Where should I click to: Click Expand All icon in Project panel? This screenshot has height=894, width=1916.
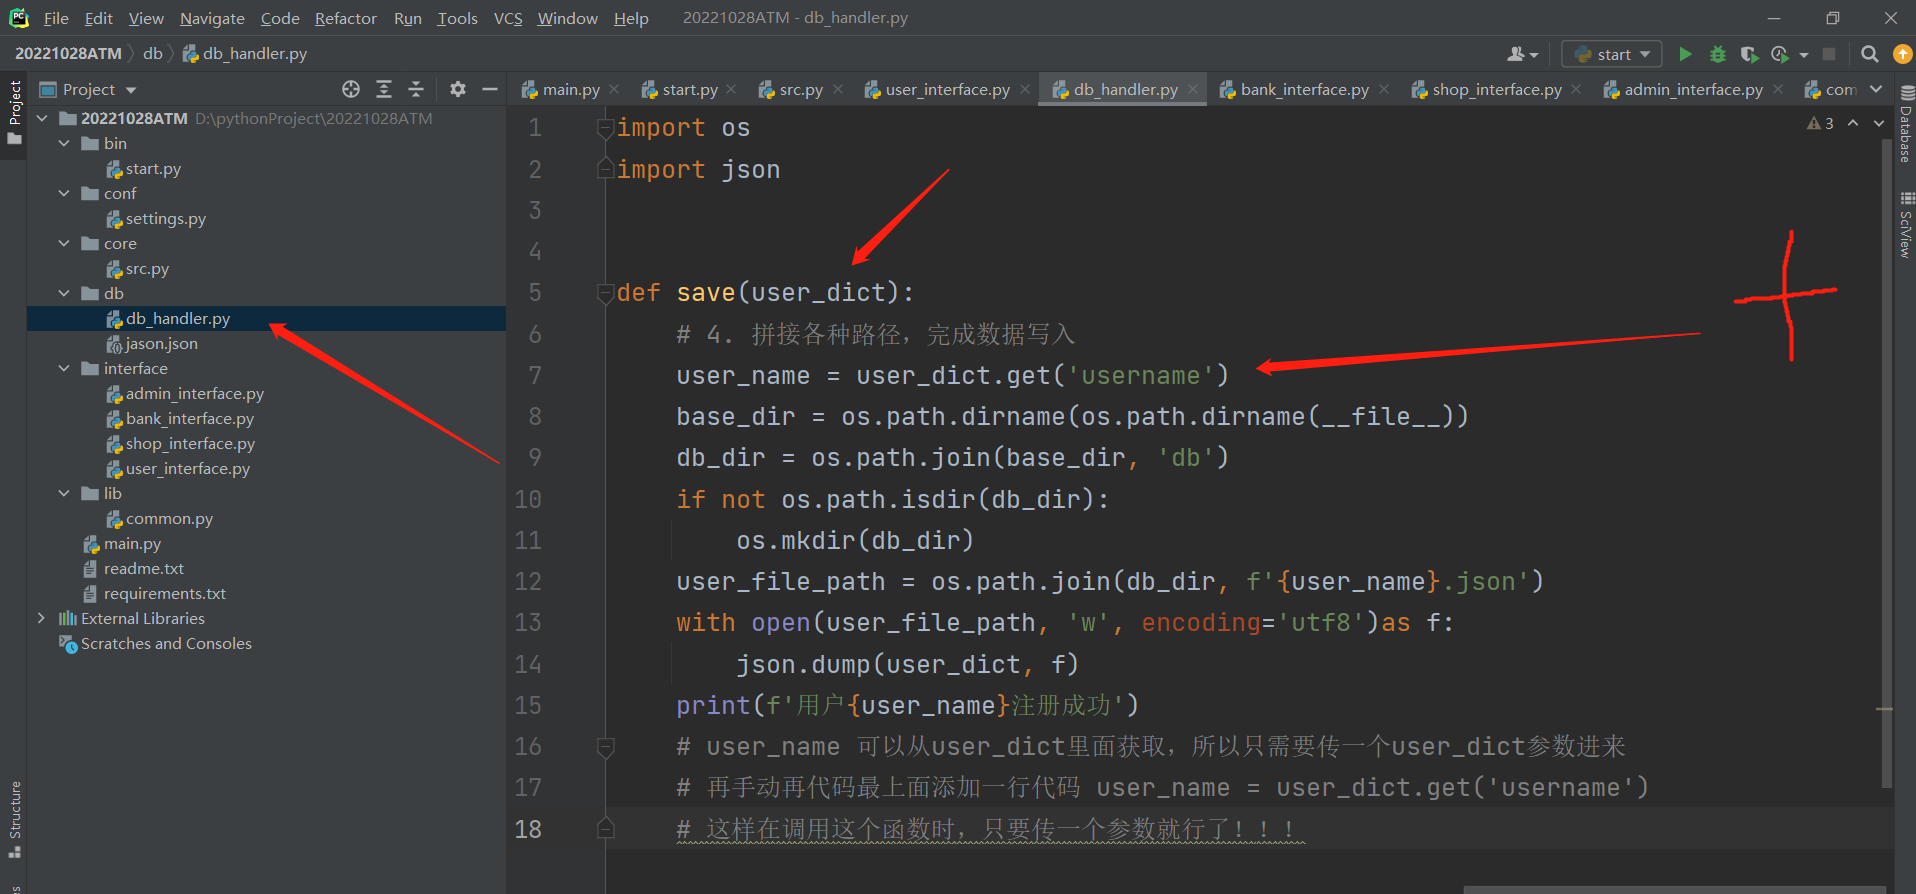tap(384, 89)
